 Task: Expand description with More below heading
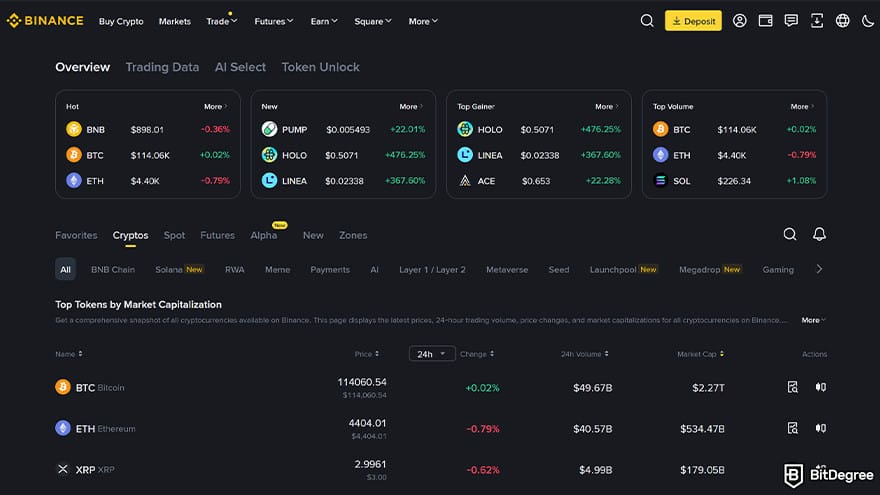tap(813, 320)
